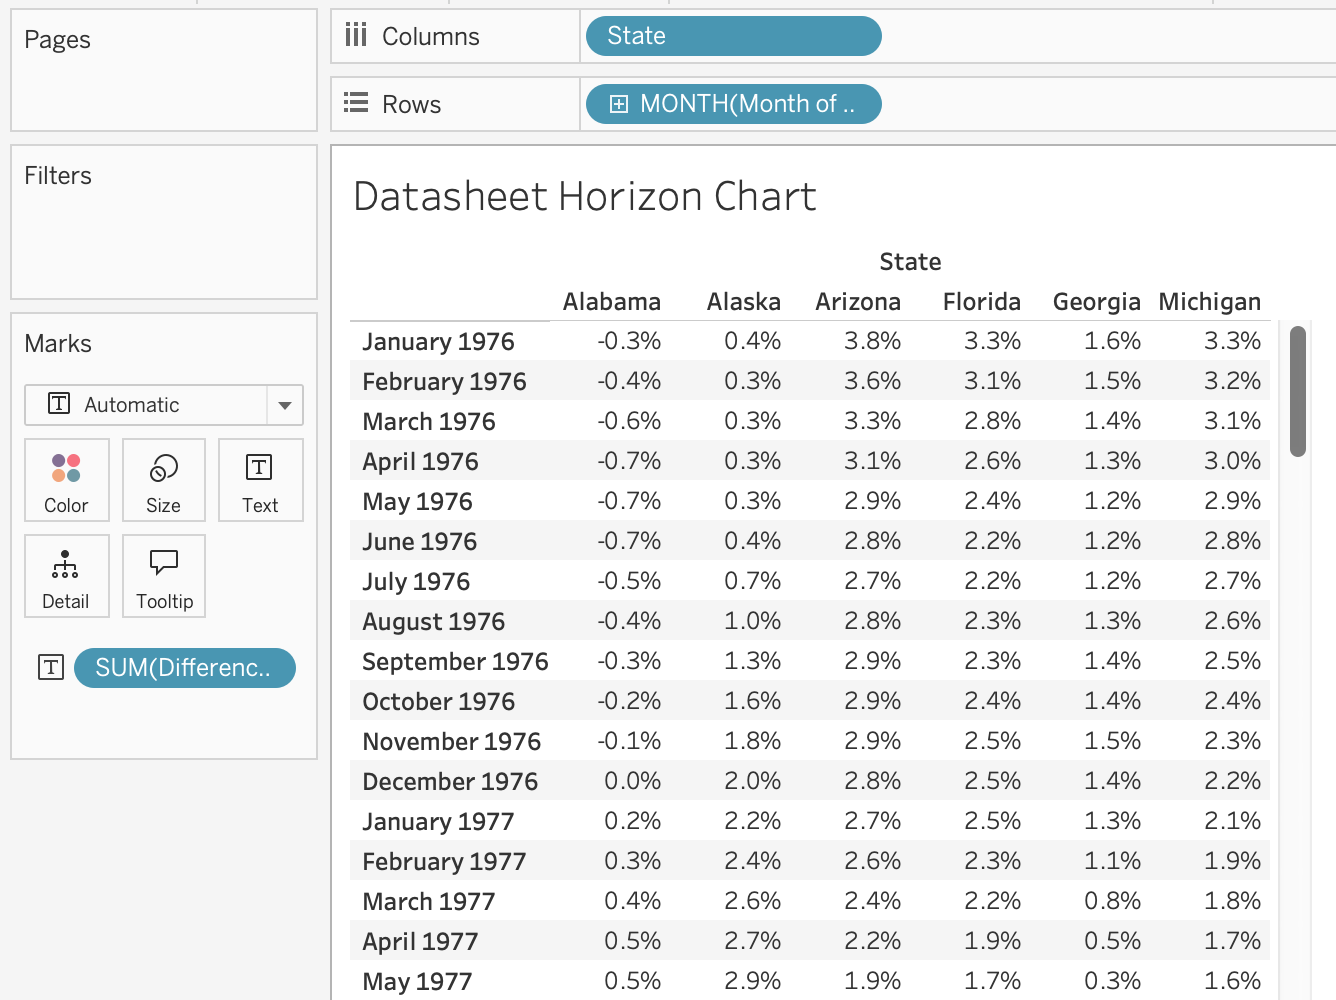Select the SUM(Differenc.. pill in Marks

184,668
